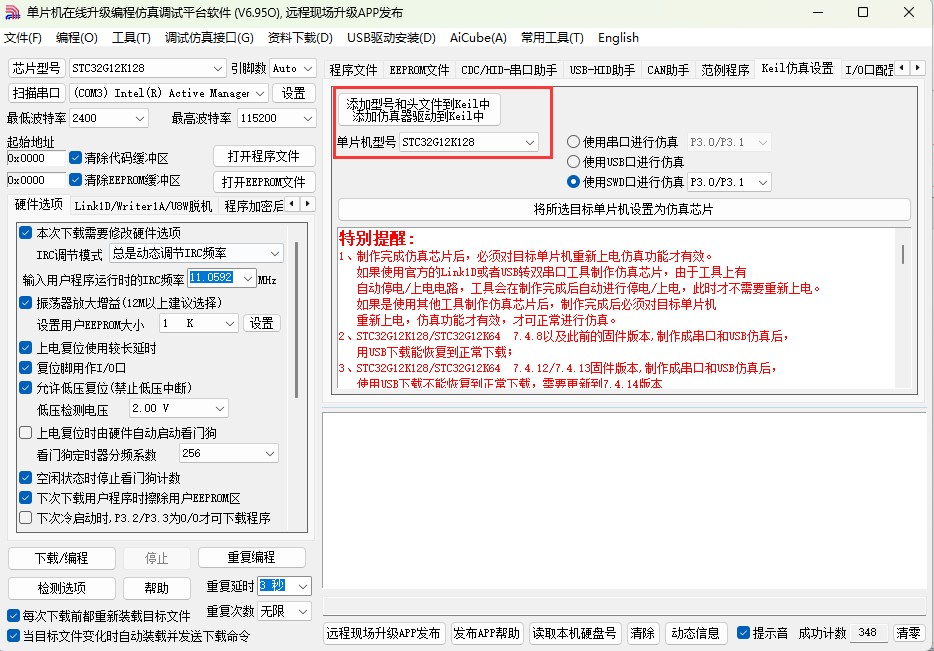Toggle 提示音 checkbox
Image resolution: width=934 pixels, height=651 pixels.
click(743, 633)
